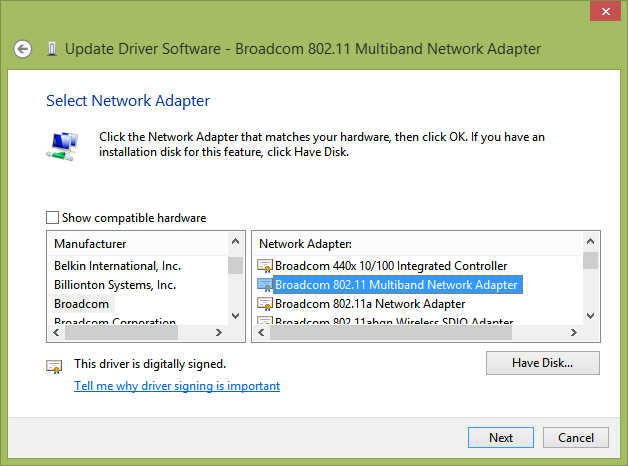Click the digitally signed certificate icon
This screenshot has width=628, height=466.
click(54, 366)
